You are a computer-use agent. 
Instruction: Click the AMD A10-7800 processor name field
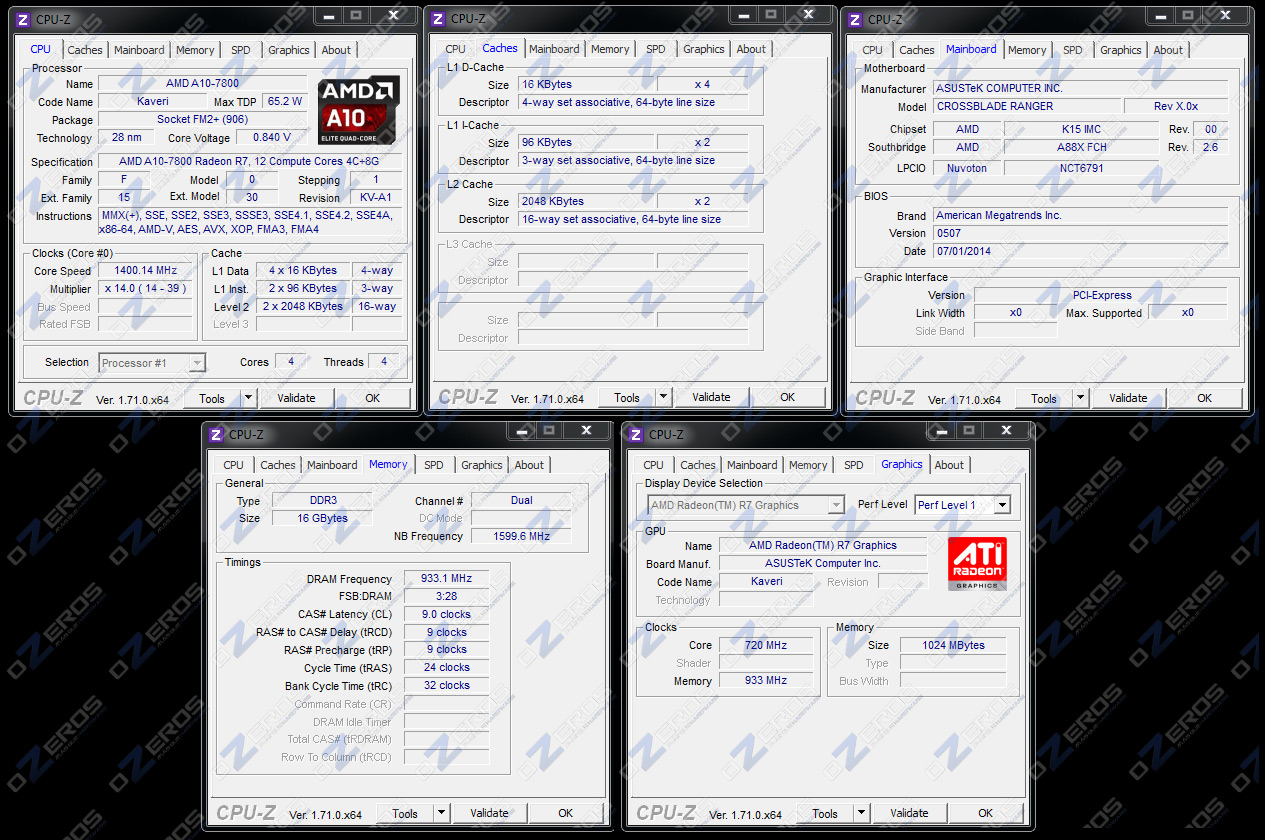pyautogui.click(x=203, y=84)
